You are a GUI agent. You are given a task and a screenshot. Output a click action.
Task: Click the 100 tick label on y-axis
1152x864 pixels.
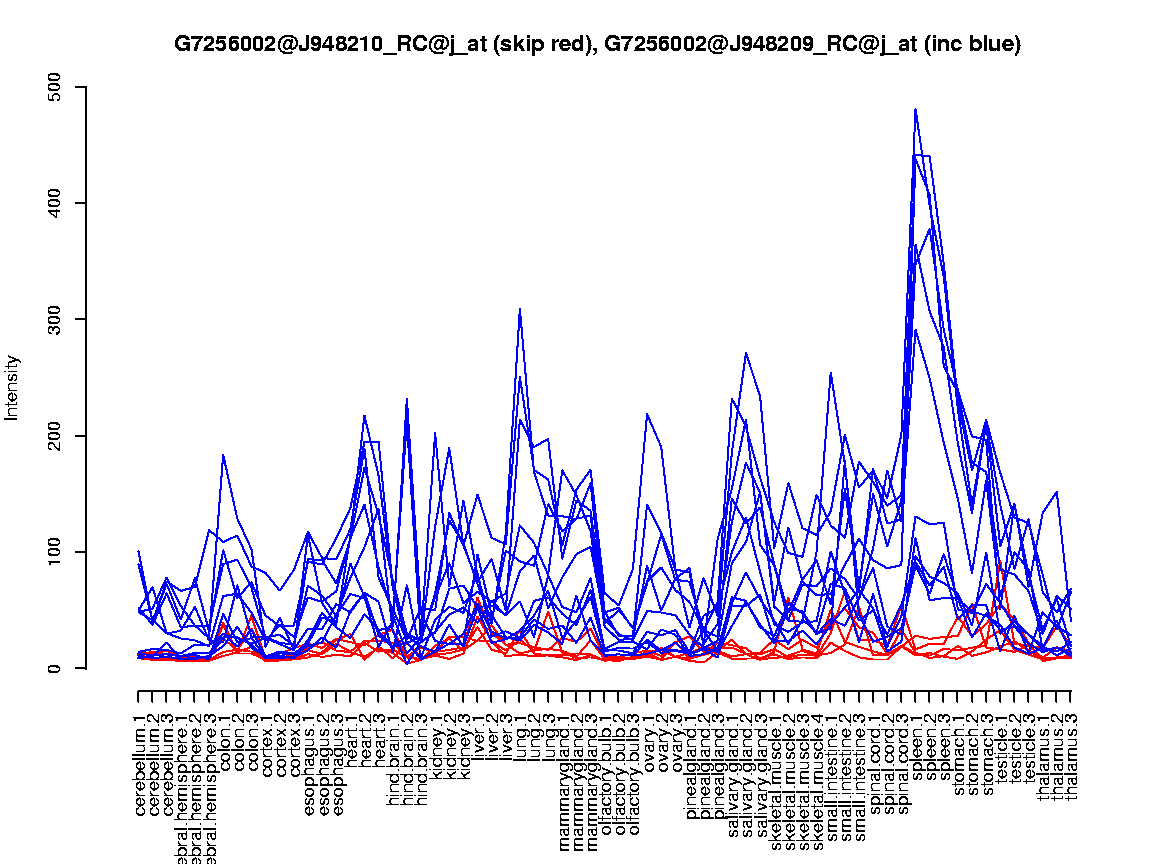[56, 552]
